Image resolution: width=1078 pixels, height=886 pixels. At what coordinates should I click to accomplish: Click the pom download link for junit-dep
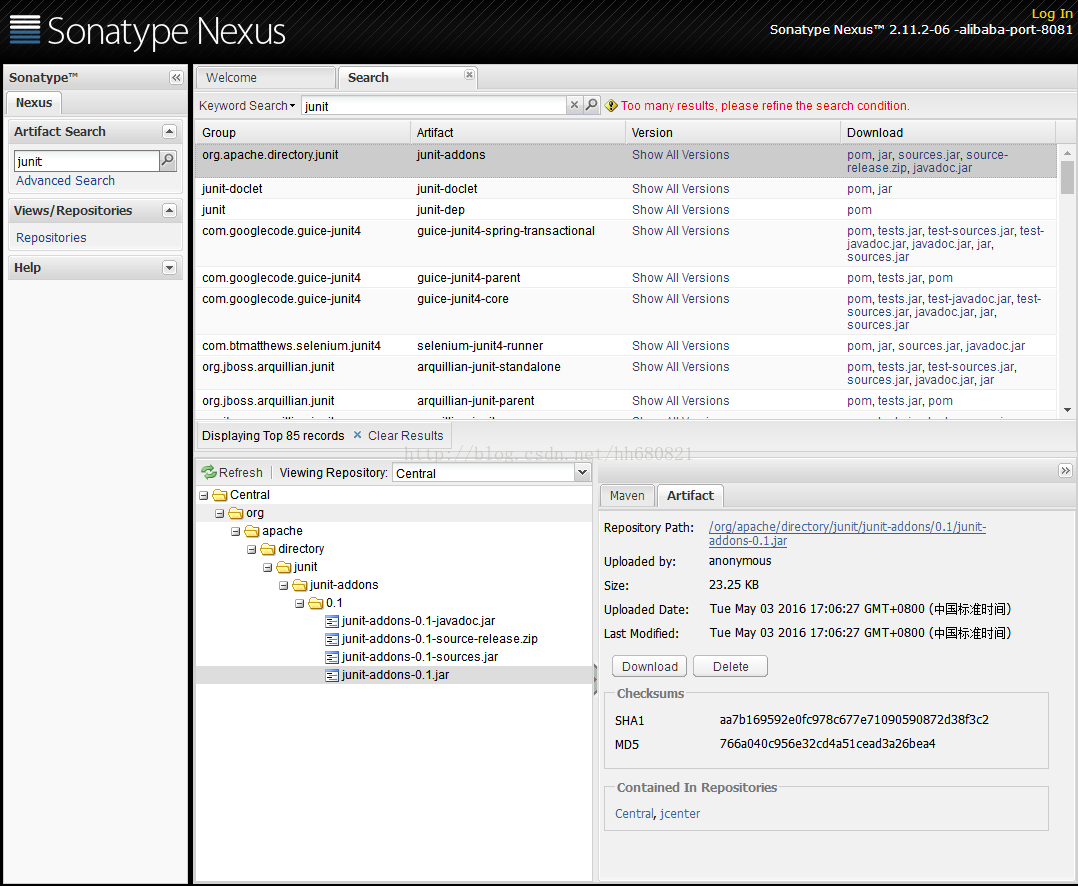(x=859, y=210)
